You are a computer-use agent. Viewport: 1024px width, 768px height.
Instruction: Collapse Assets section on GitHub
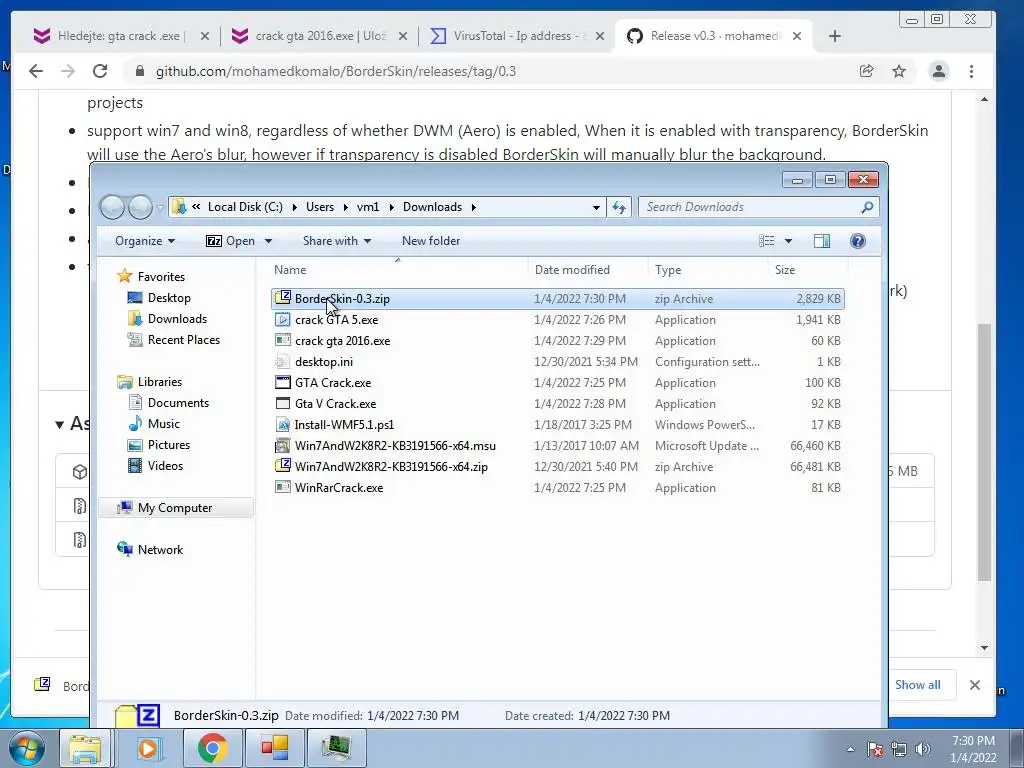point(59,424)
